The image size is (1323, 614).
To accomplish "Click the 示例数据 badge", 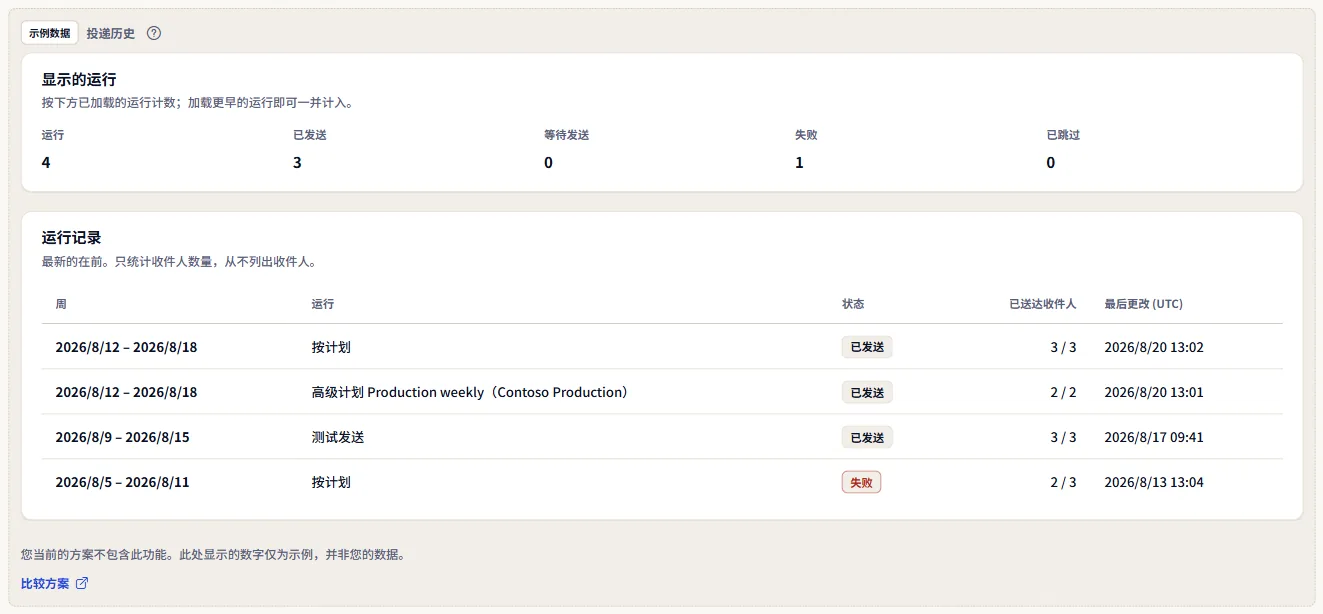I will pyautogui.click(x=50, y=33).
